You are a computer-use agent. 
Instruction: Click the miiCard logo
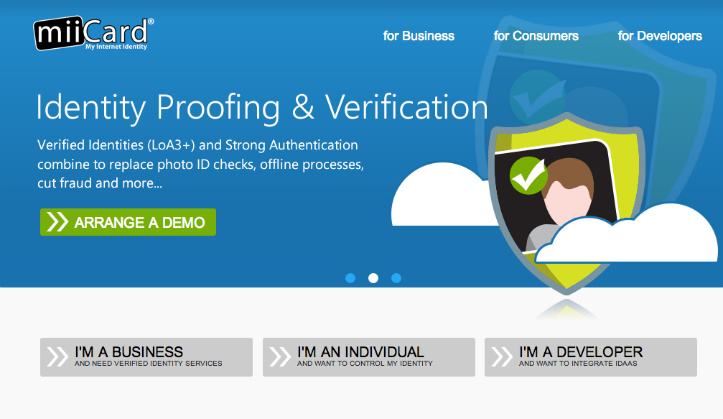(94, 34)
